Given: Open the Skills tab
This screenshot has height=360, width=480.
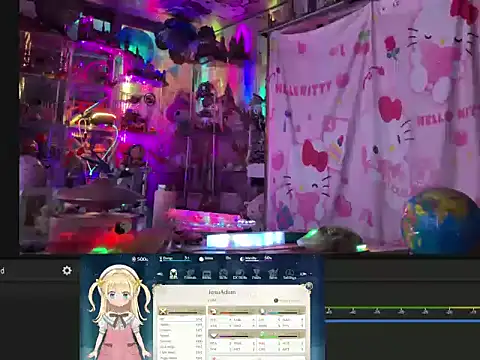Looking at the screenshot, I should (x=223, y=274).
